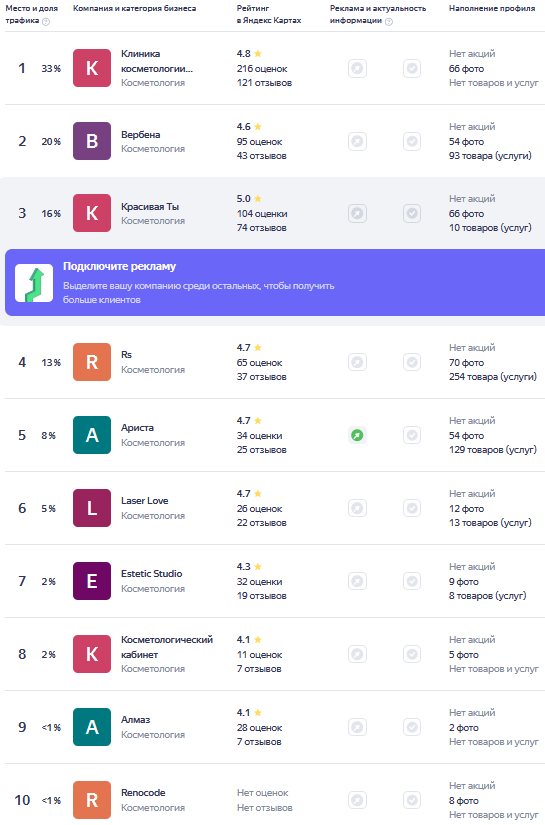This screenshot has height=825, width=545.
Task: Click 254 товара (услуги) in Rs row
Action: coord(493,377)
